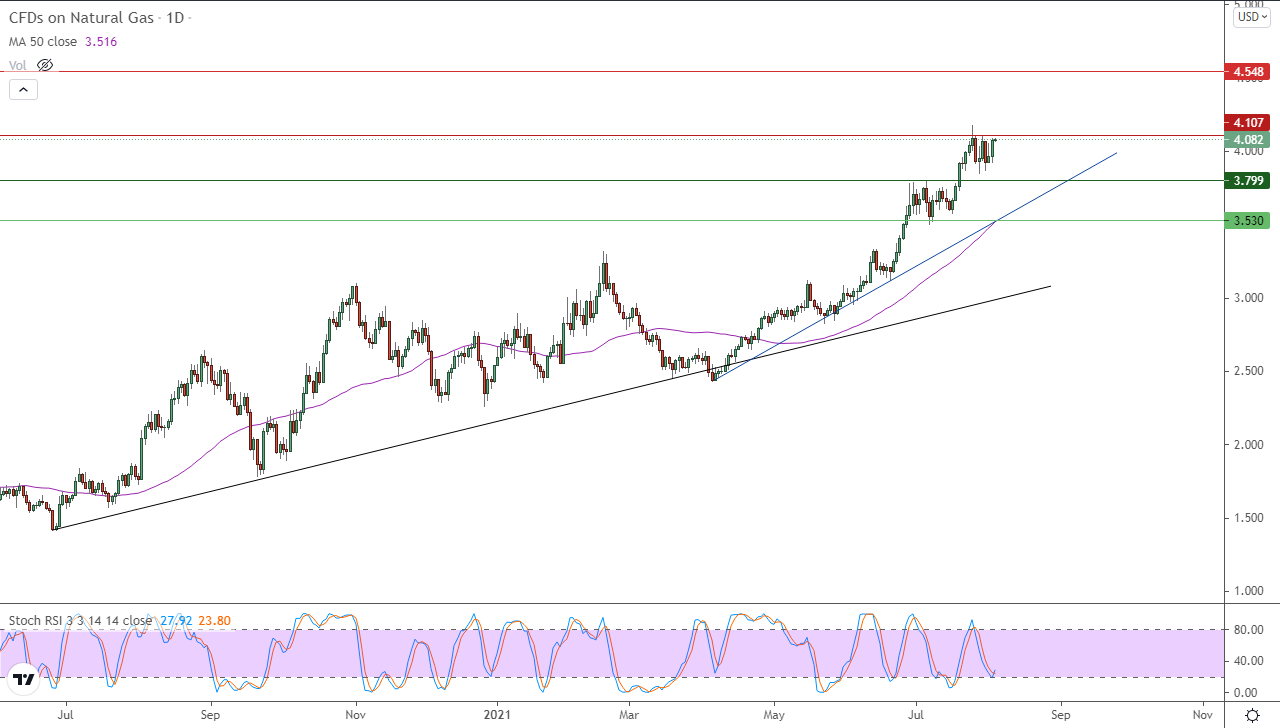Click the current price label 4.082
1280x728 pixels.
click(x=1247, y=139)
